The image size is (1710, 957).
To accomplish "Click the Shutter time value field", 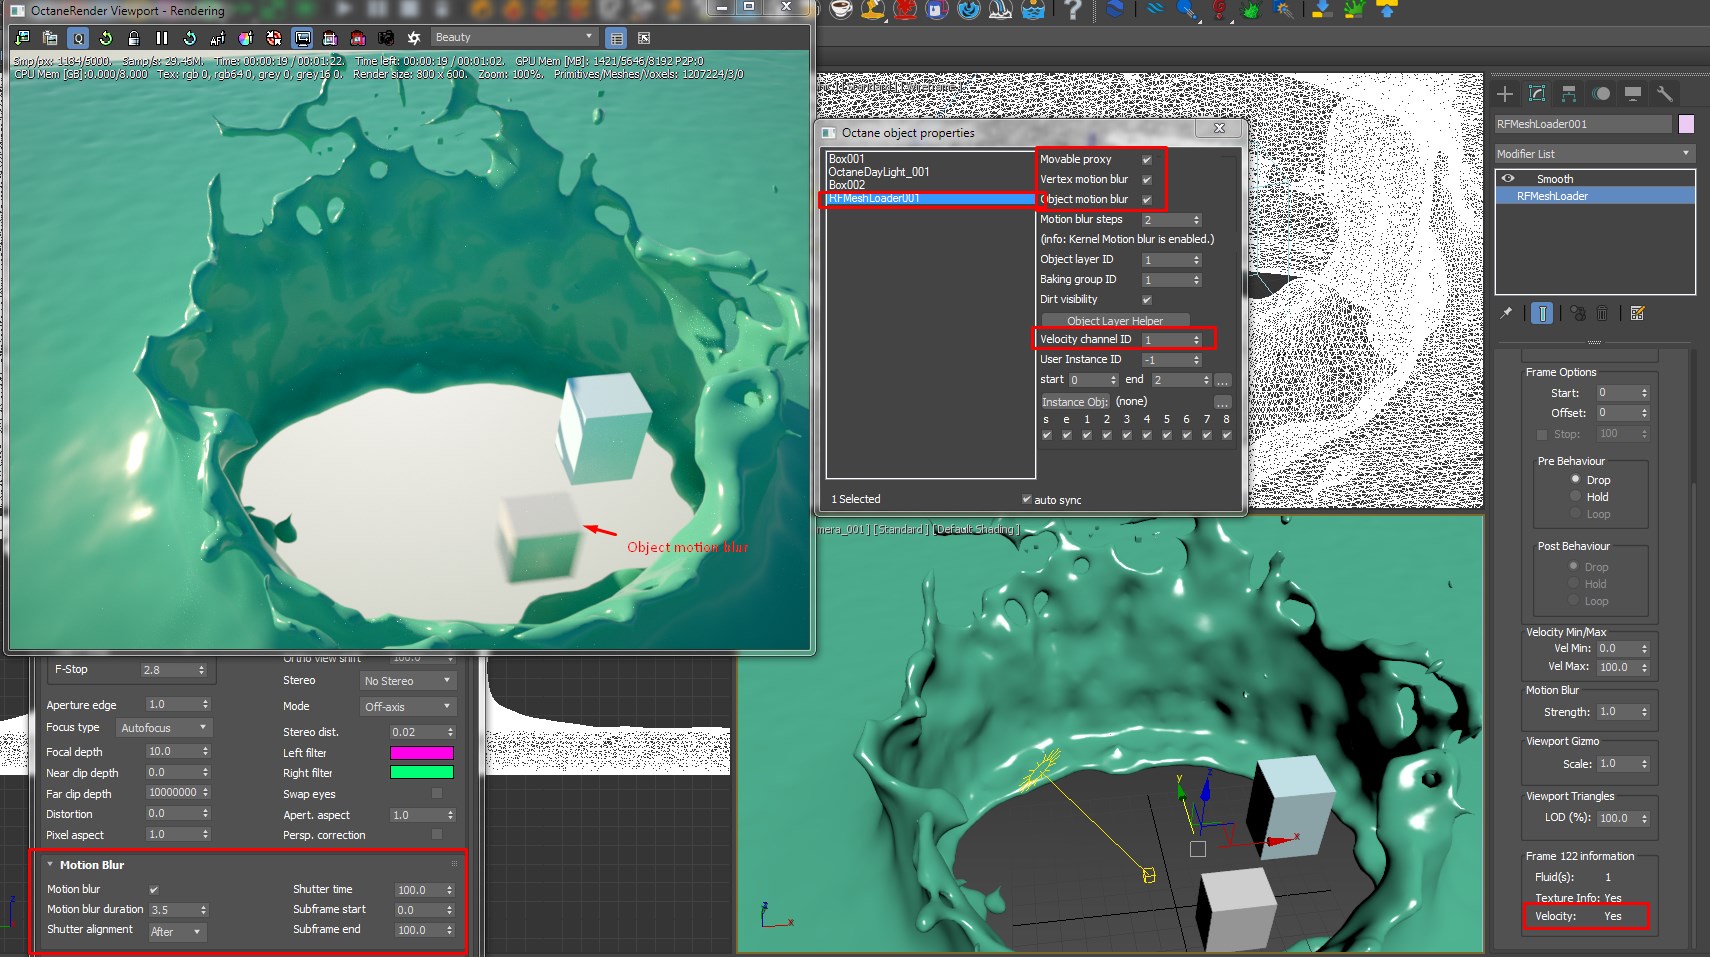I will [x=419, y=890].
